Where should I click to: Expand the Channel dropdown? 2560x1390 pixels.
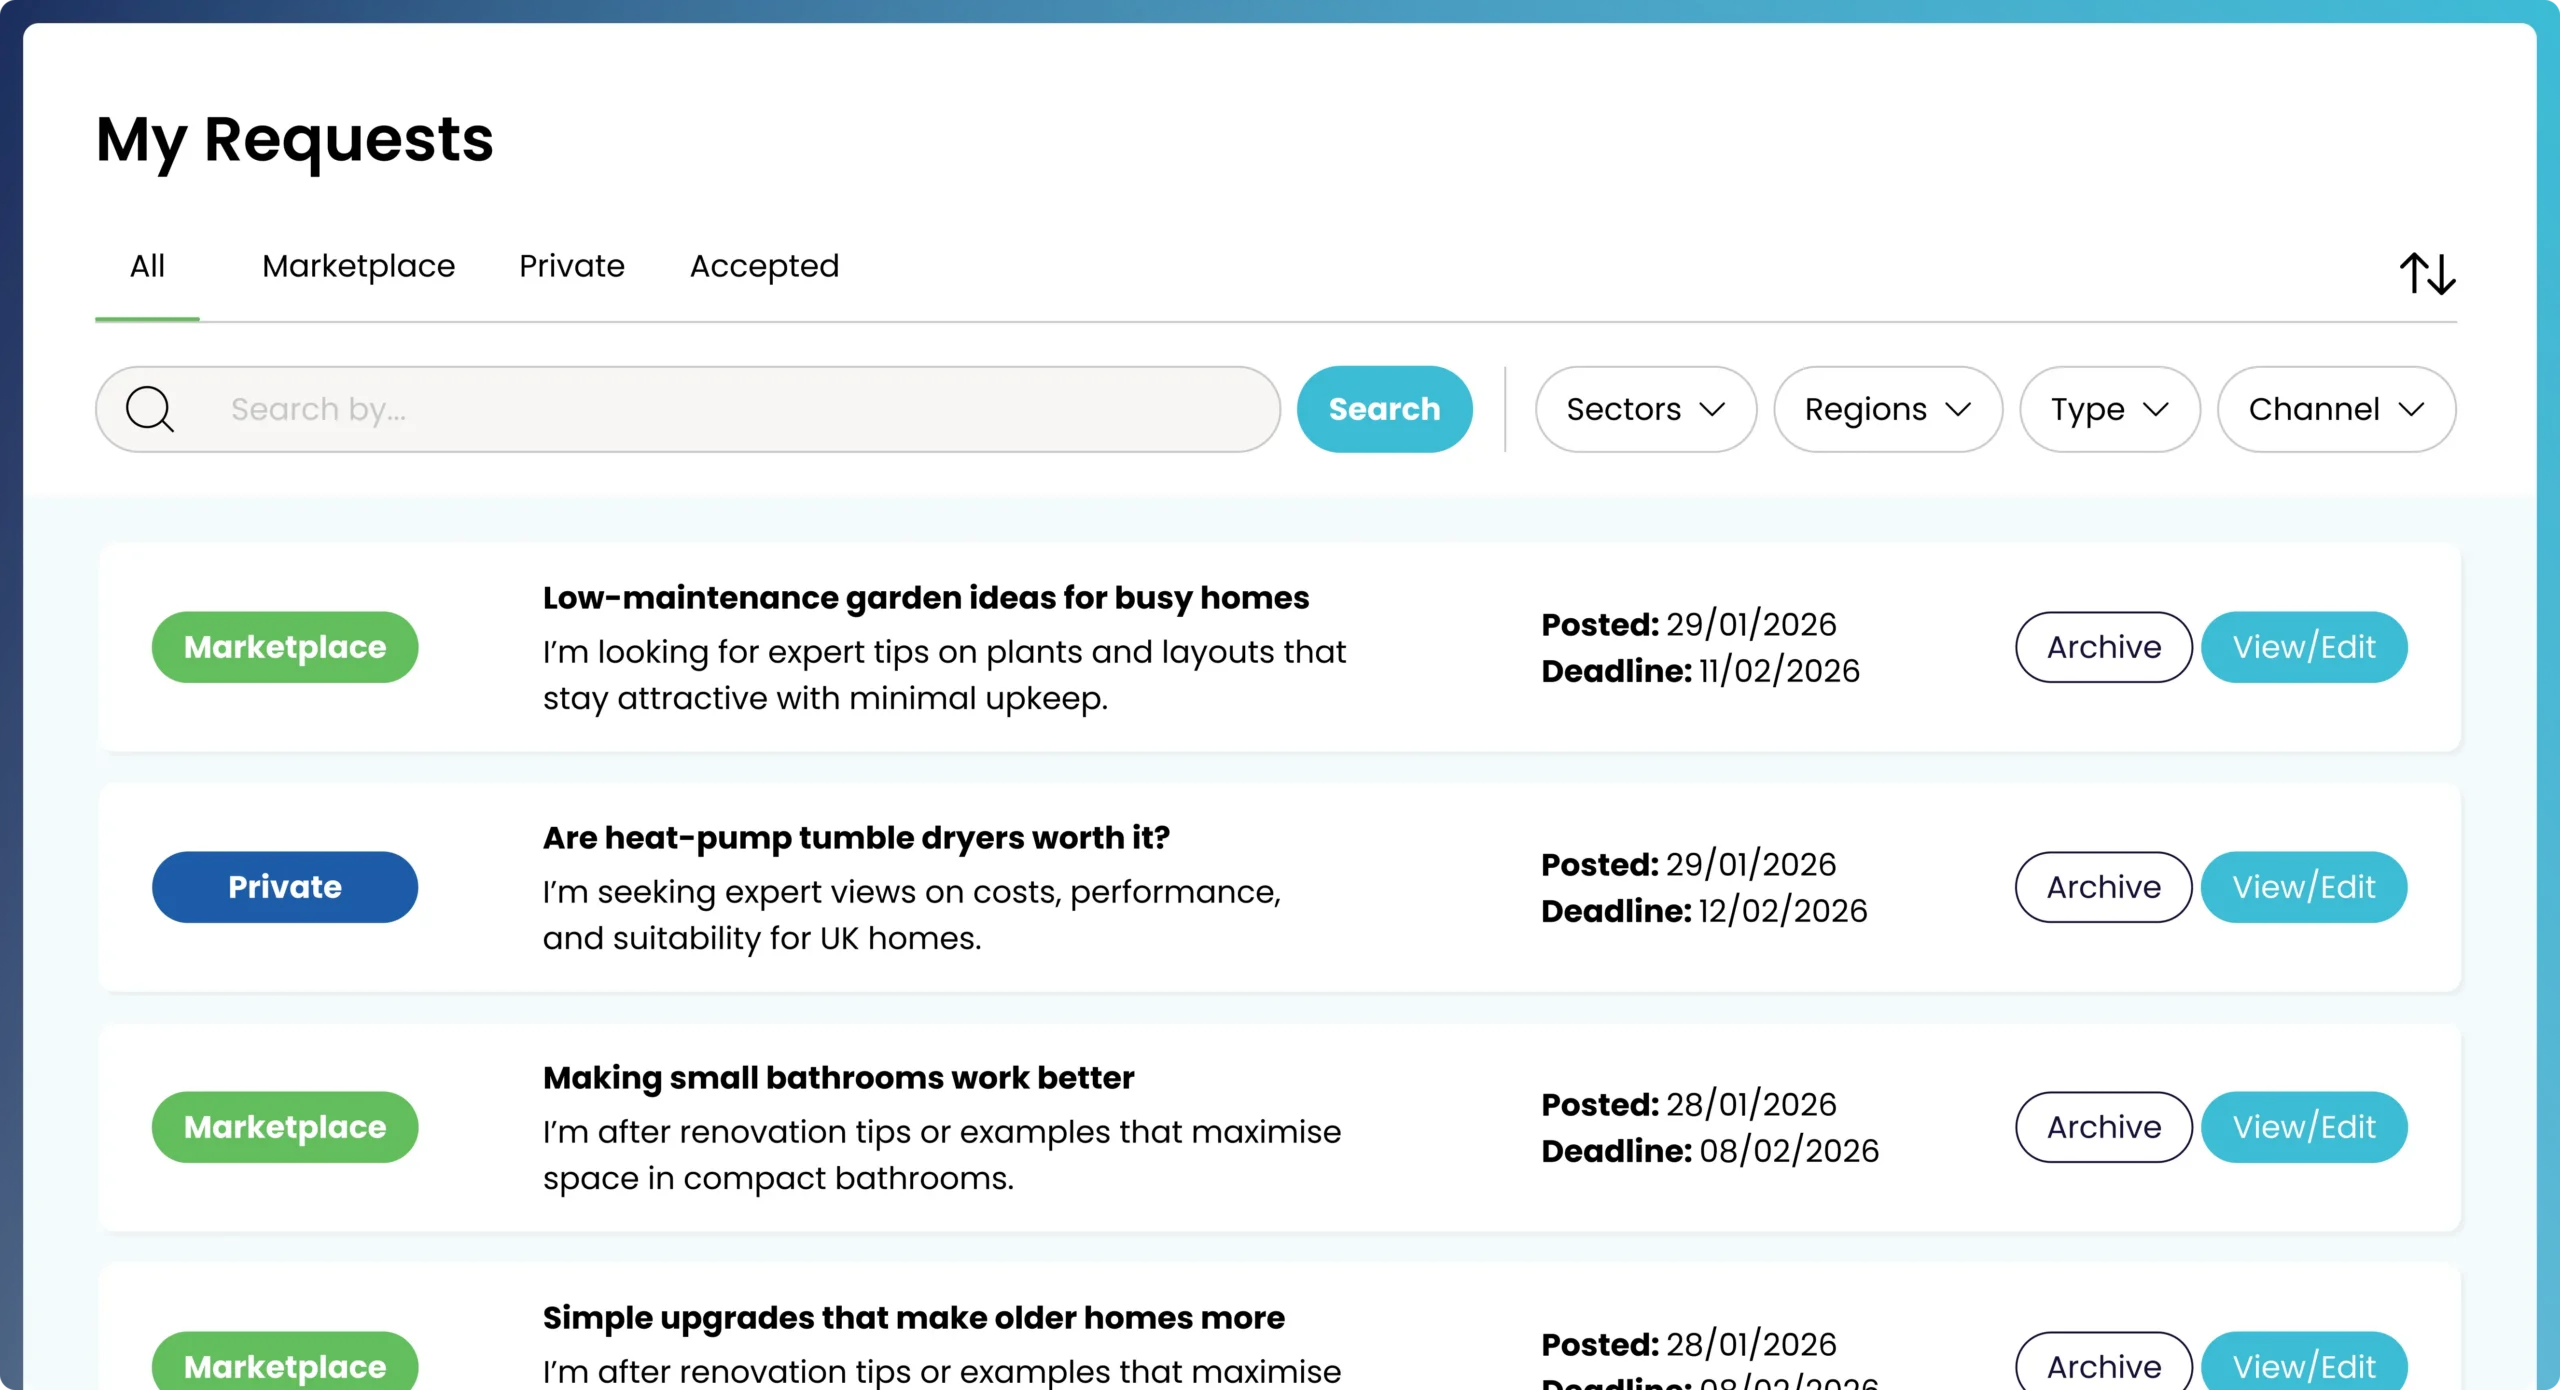pos(2336,409)
